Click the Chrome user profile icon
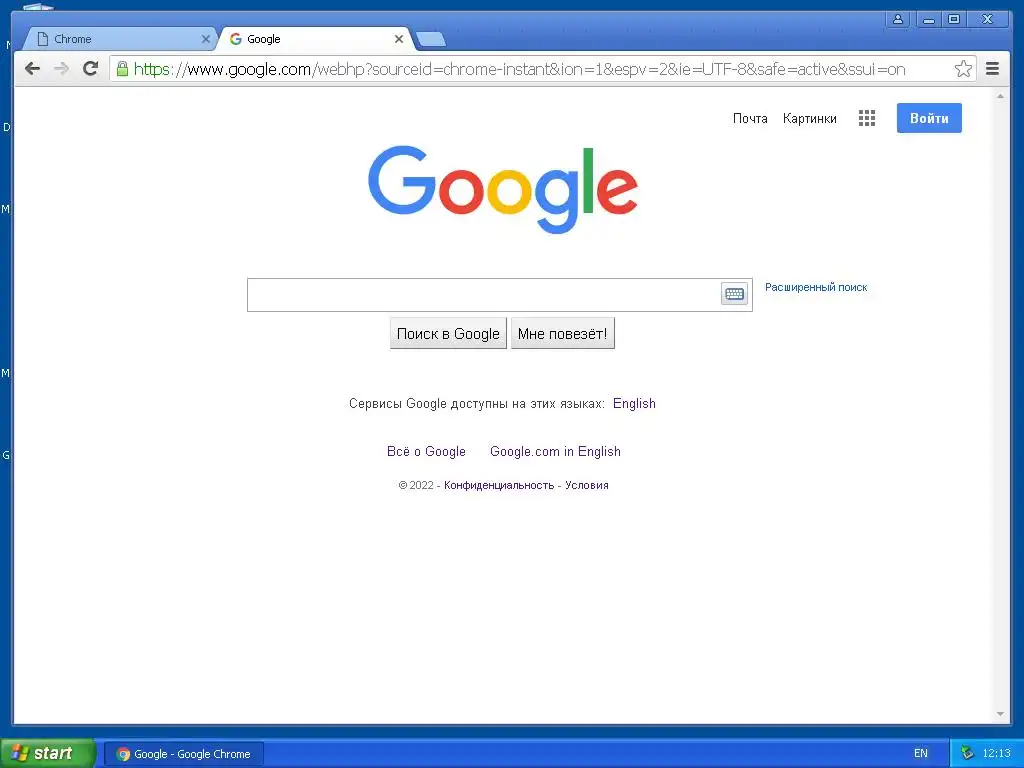 898,19
